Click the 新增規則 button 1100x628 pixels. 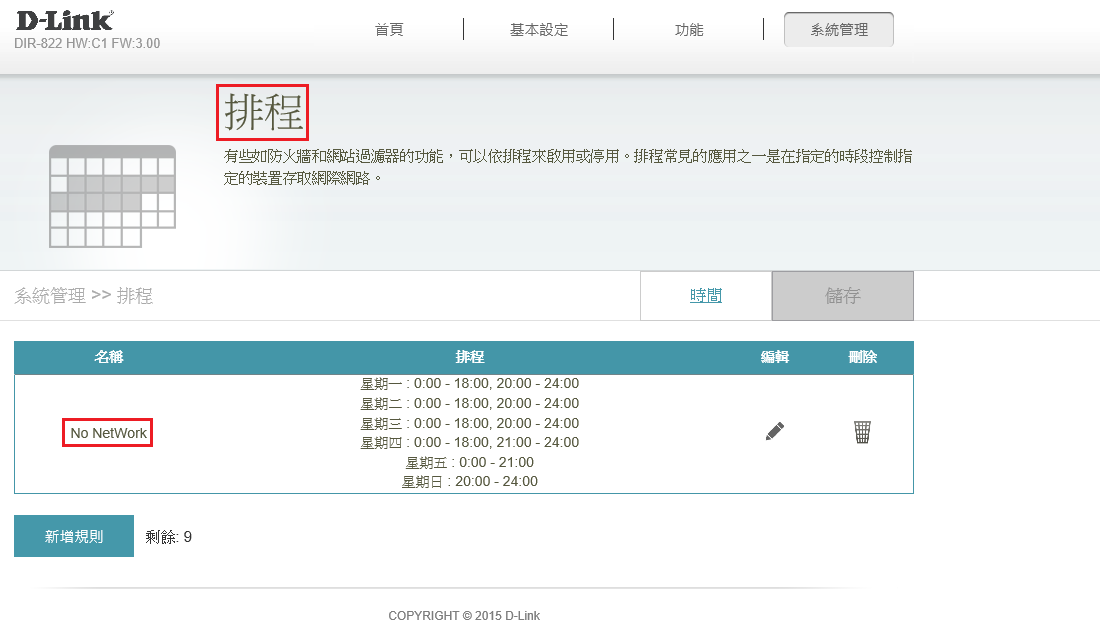74,537
